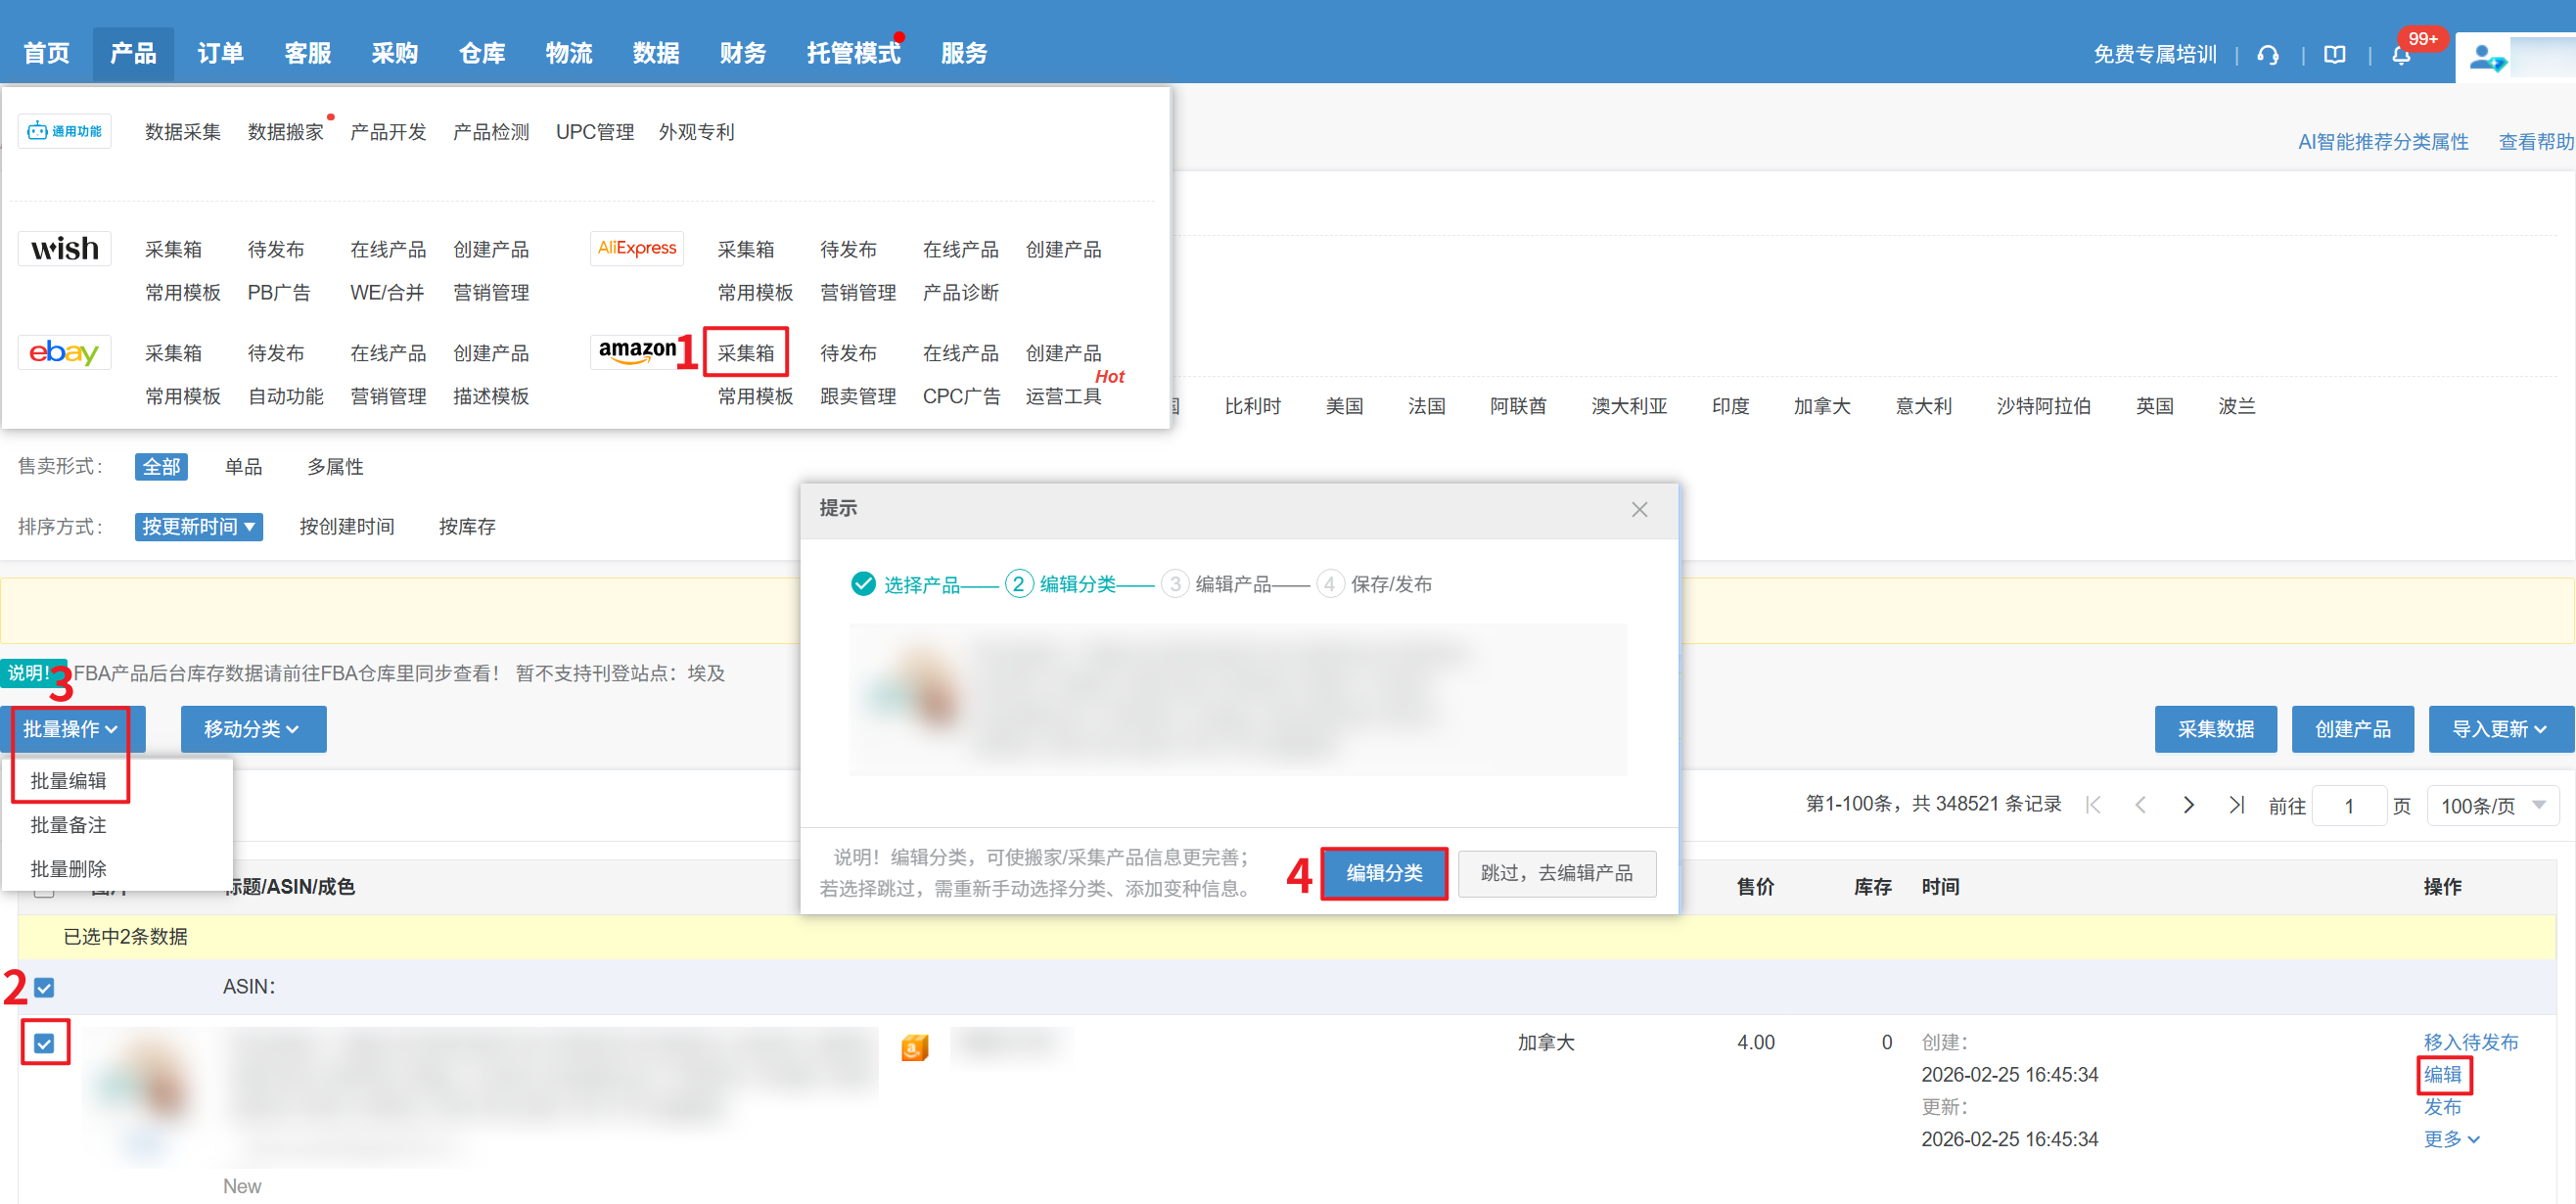Uncheck the first product row checkbox
This screenshot has width=2576, height=1204.
(x=44, y=1043)
